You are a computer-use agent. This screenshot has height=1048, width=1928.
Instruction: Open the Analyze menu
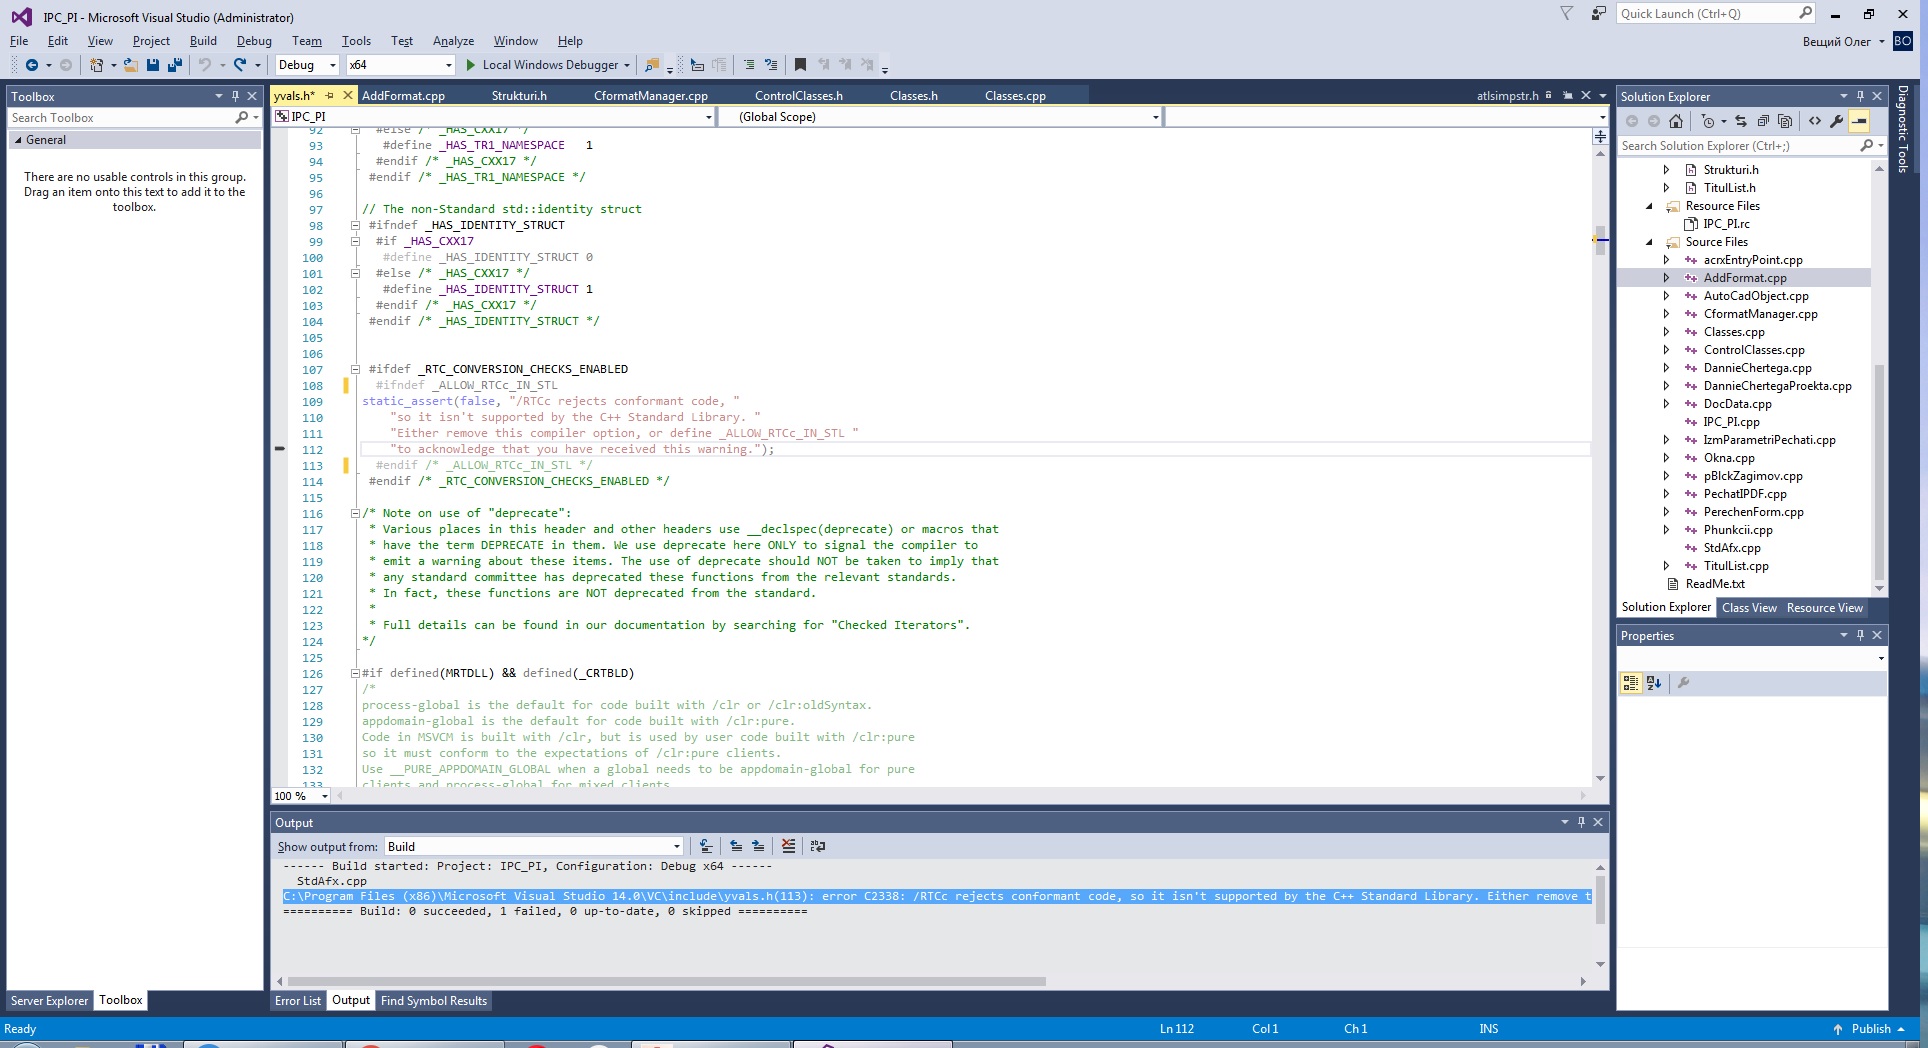click(453, 41)
